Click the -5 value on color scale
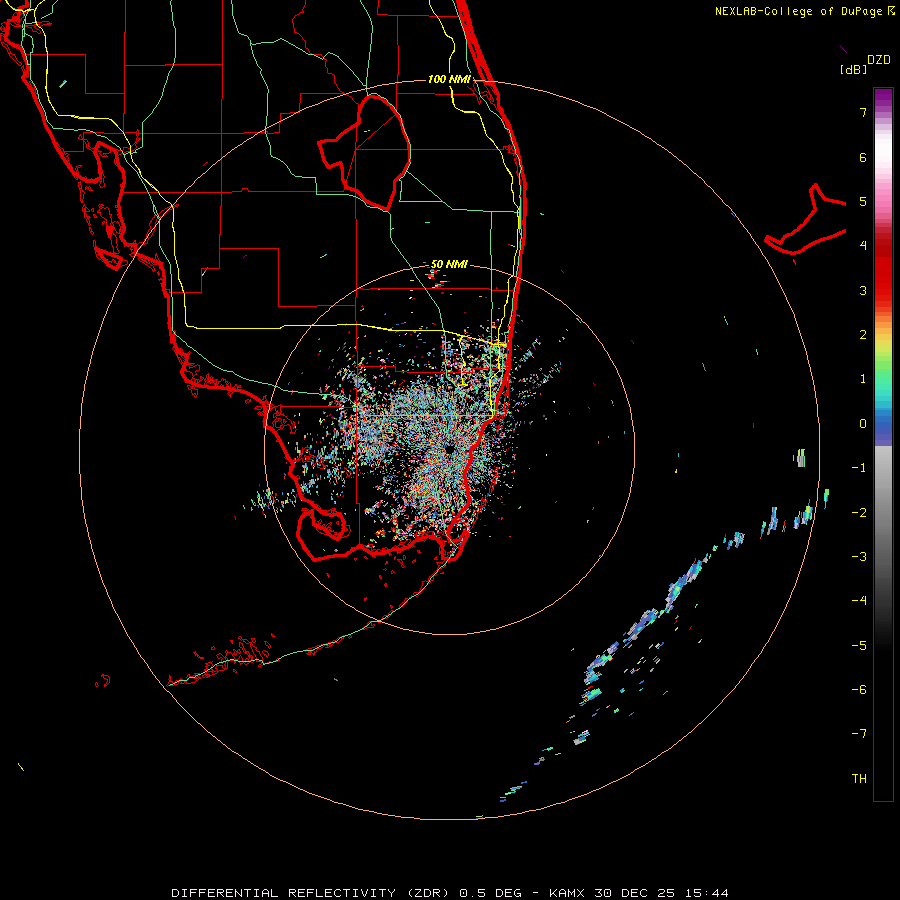This screenshot has width=900, height=900. 859,645
